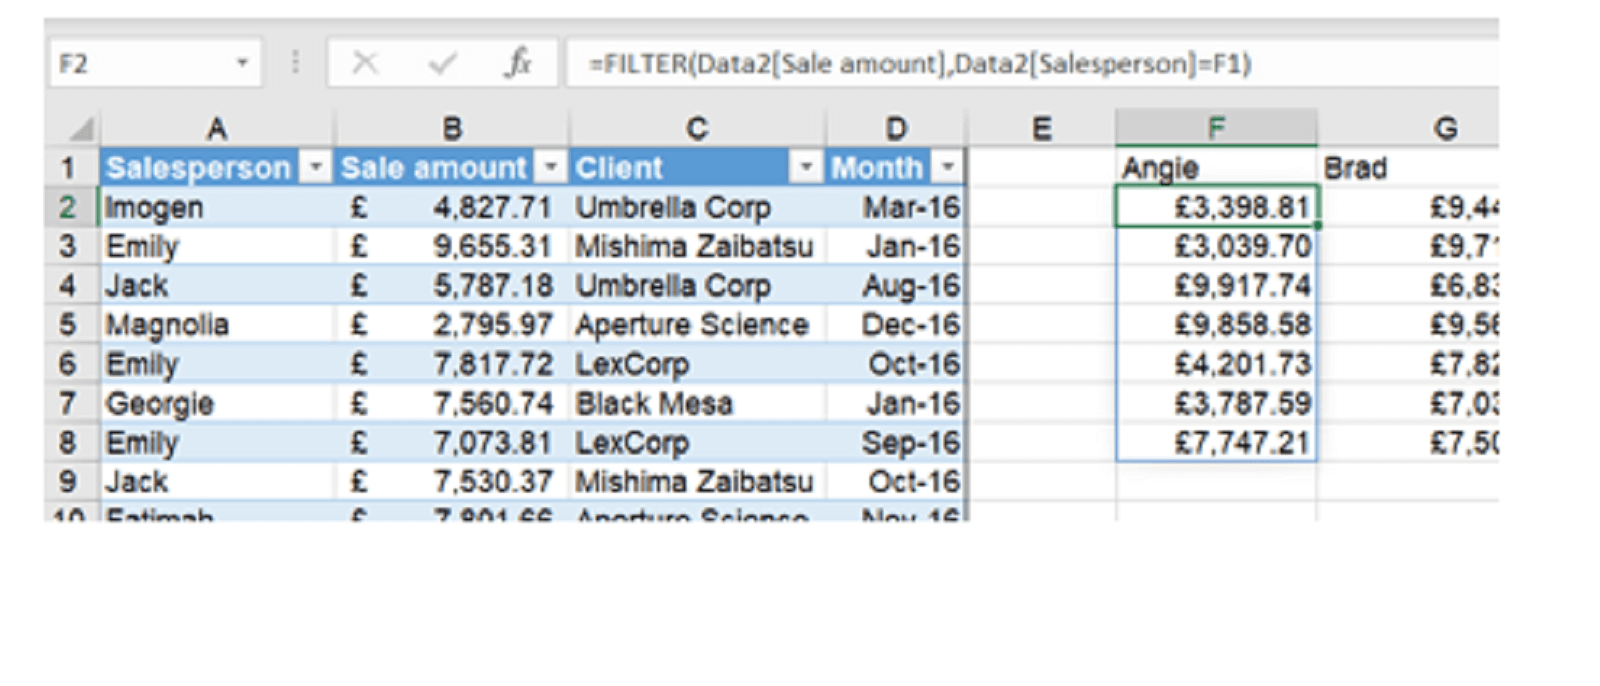Click the formula bar resize handle dots

pos(295,64)
